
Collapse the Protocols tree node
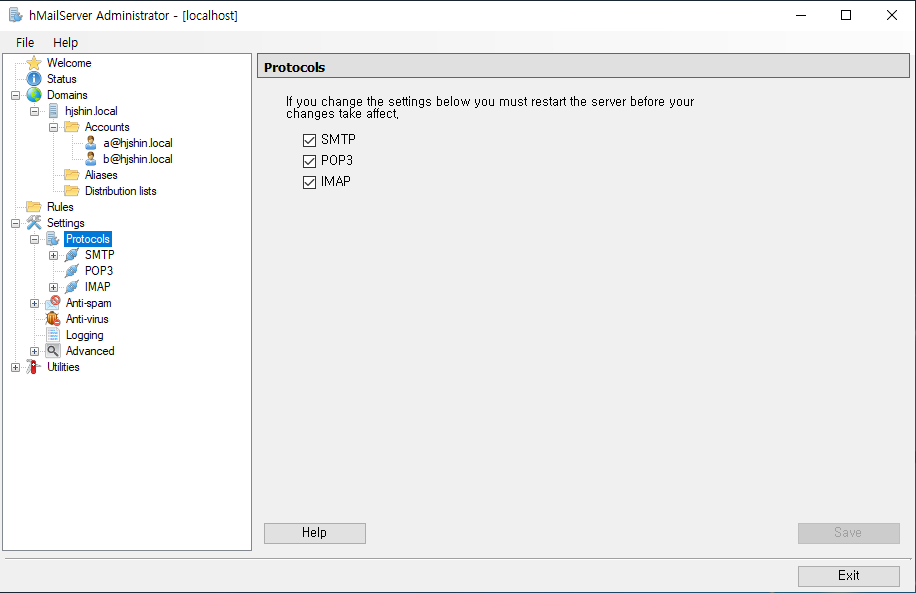pos(34,239)
